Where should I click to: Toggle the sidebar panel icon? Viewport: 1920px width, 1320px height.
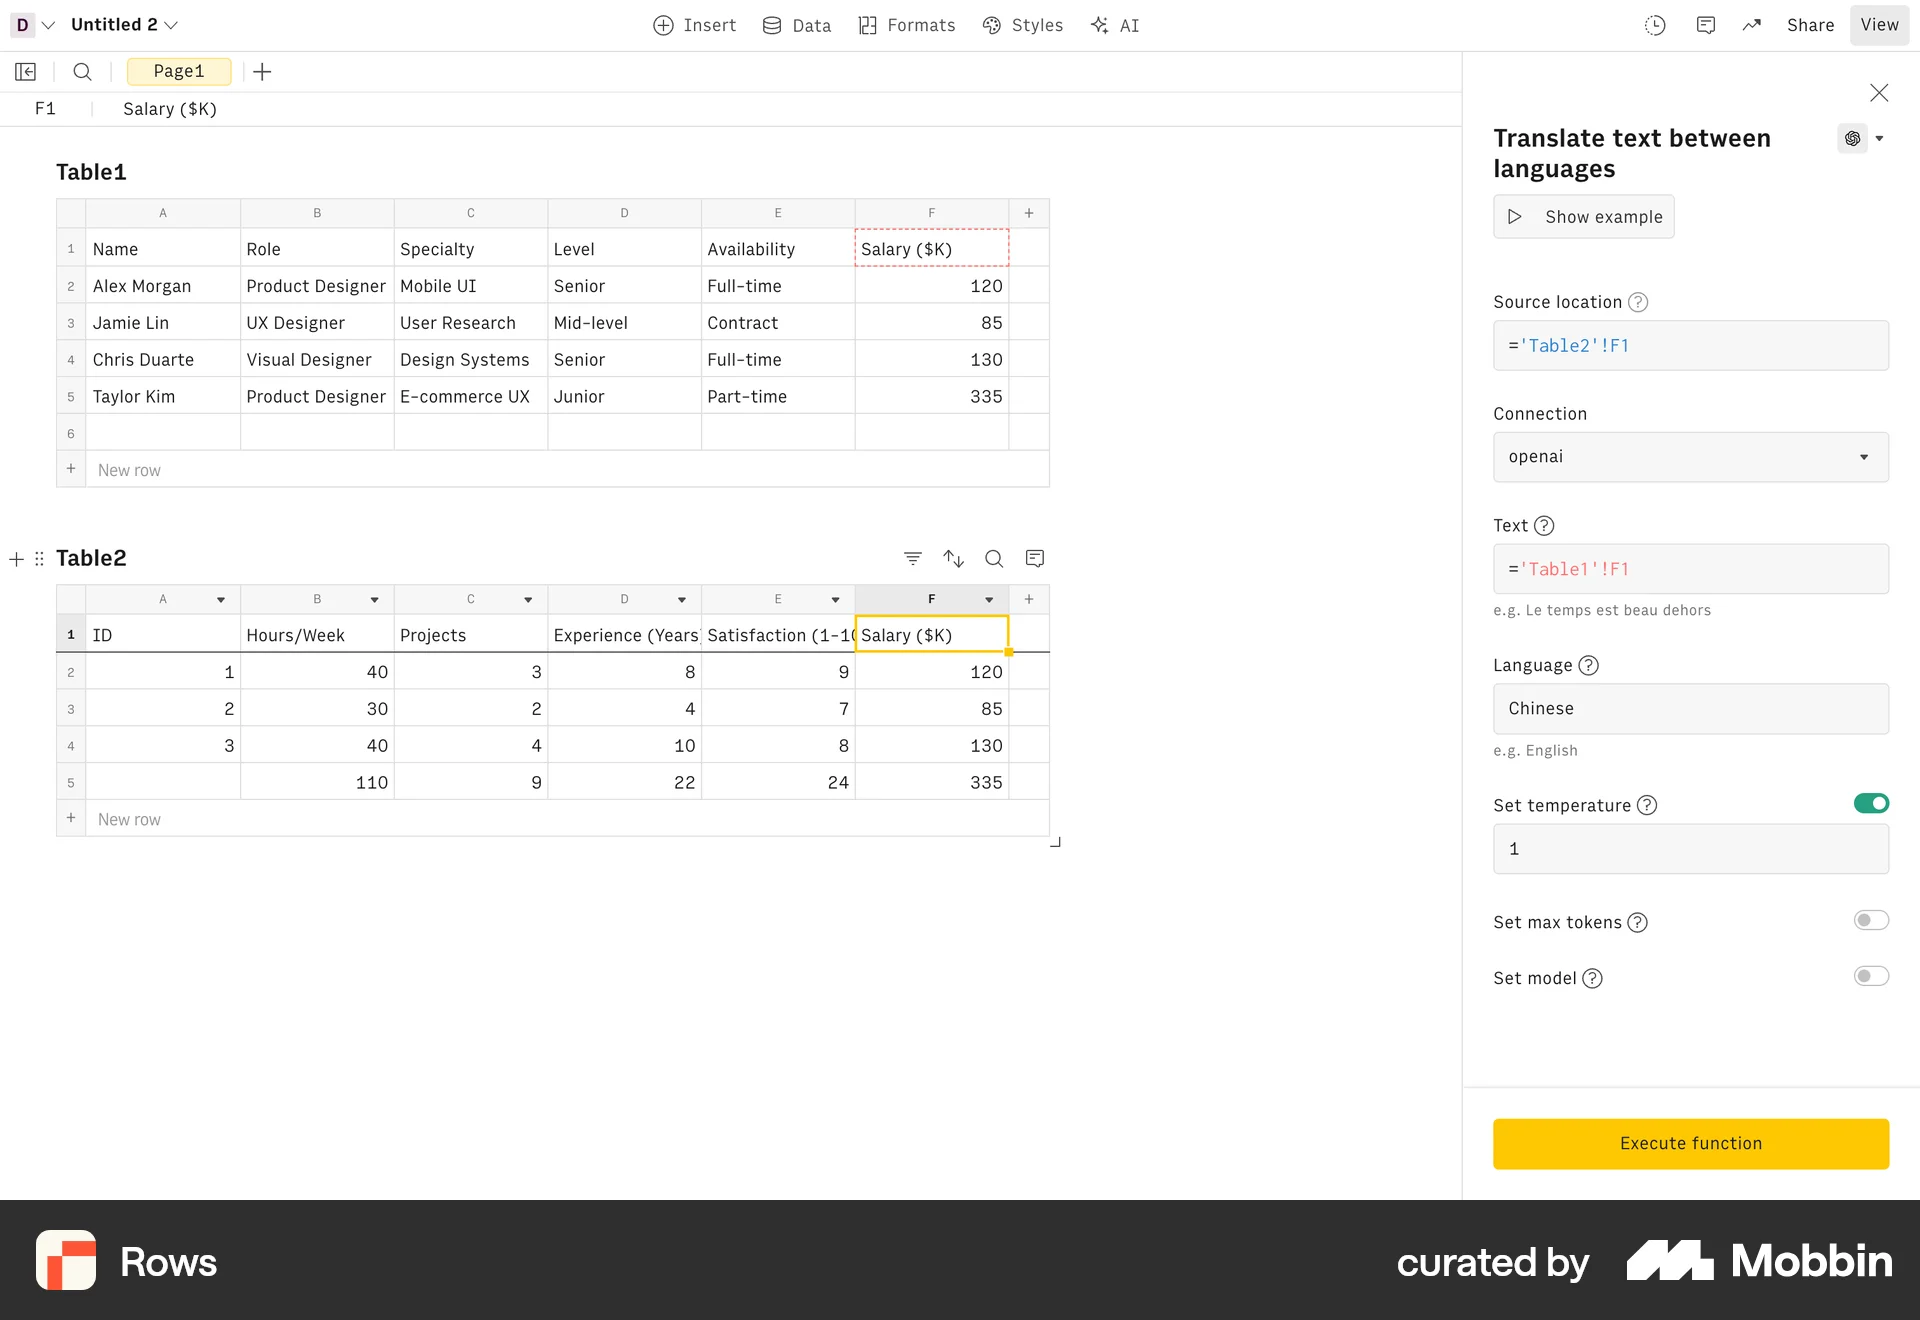25,71
